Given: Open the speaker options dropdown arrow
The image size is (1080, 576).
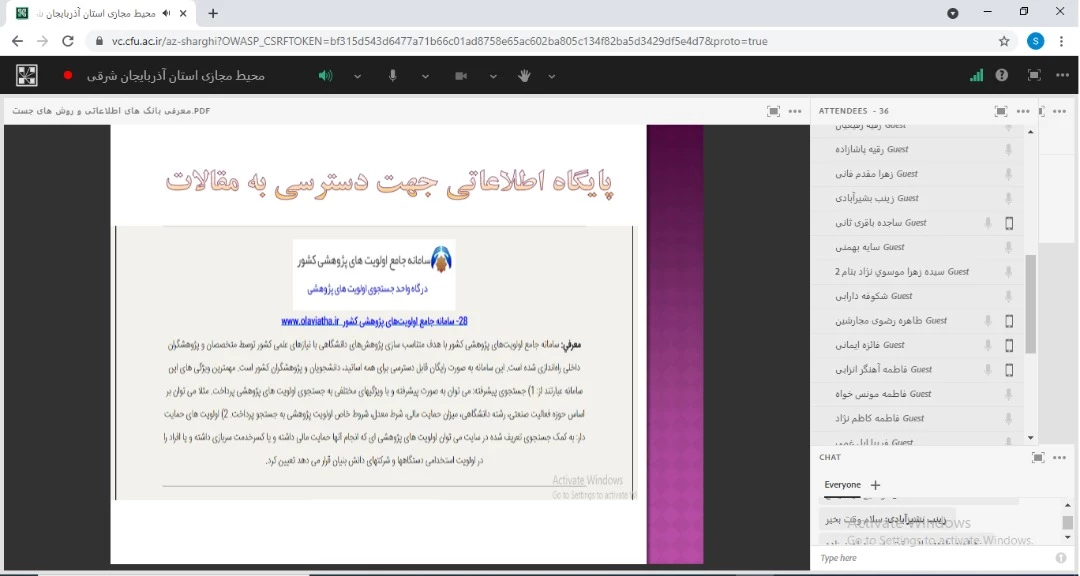Looking at the screenshot, I should pos(357,76).
